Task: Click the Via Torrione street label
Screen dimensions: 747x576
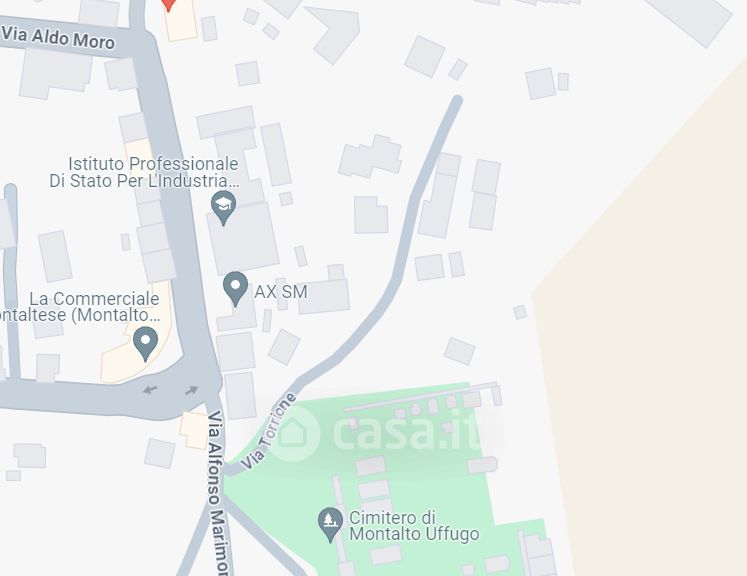Action: tap(268, 431)
